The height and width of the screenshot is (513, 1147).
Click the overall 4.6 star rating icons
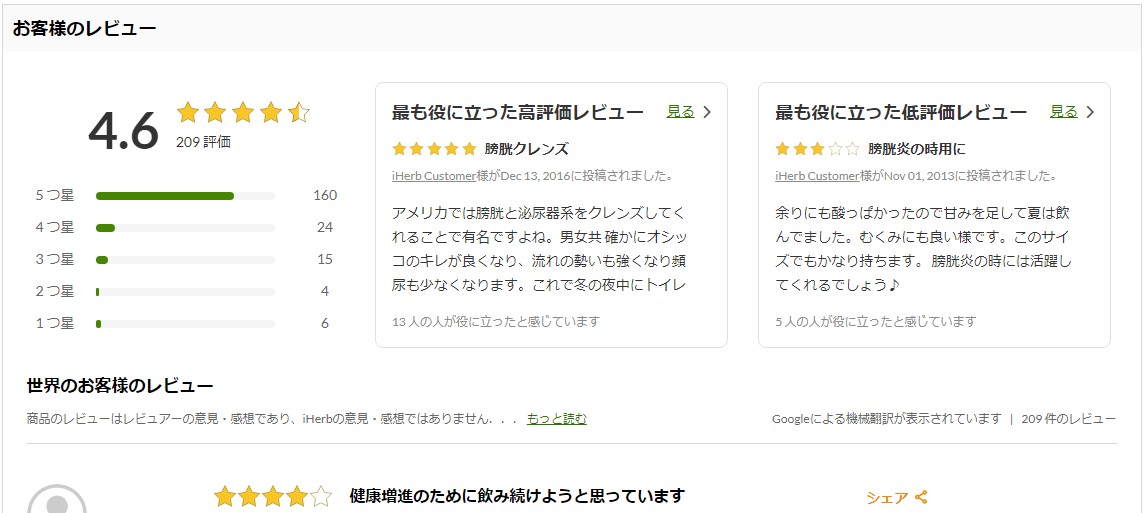(243, 113)
